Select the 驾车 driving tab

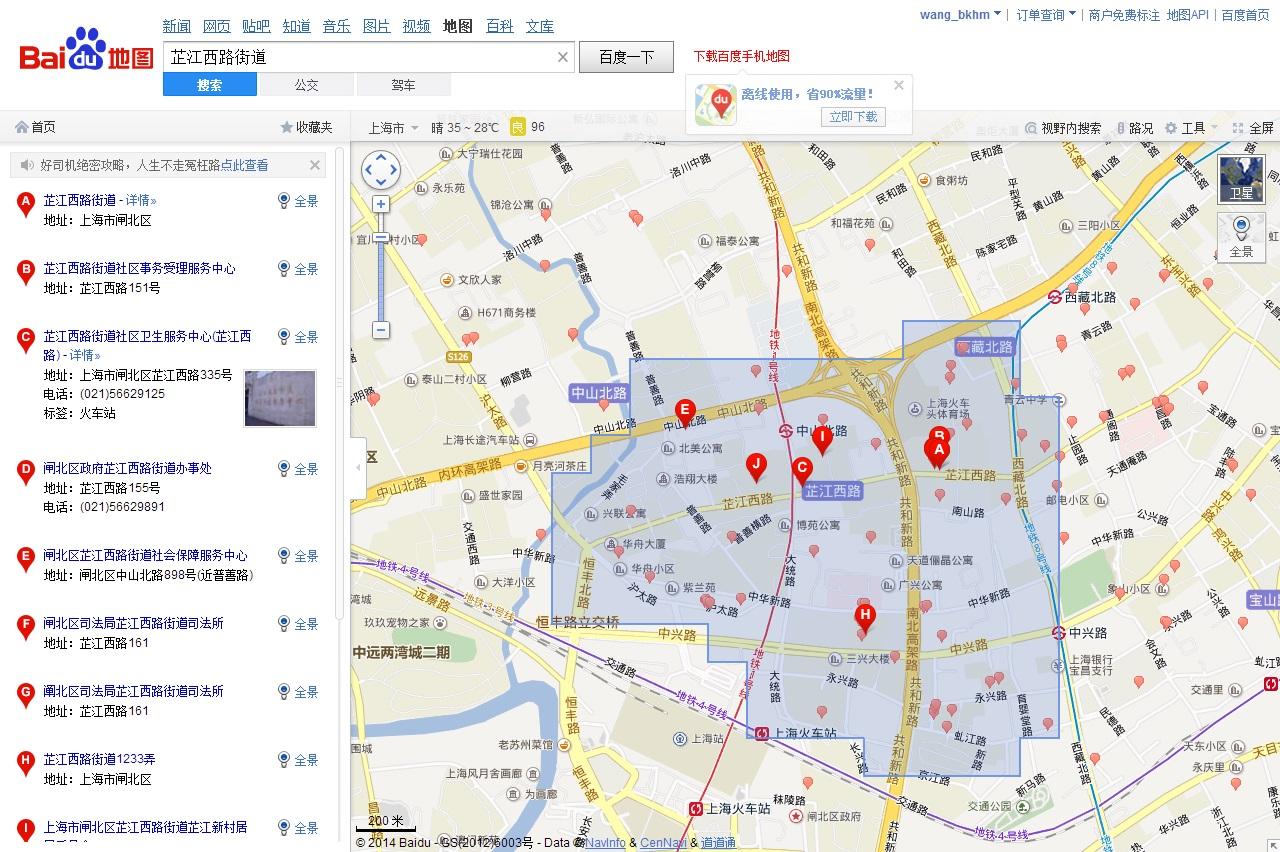click(x=403, y=85)
